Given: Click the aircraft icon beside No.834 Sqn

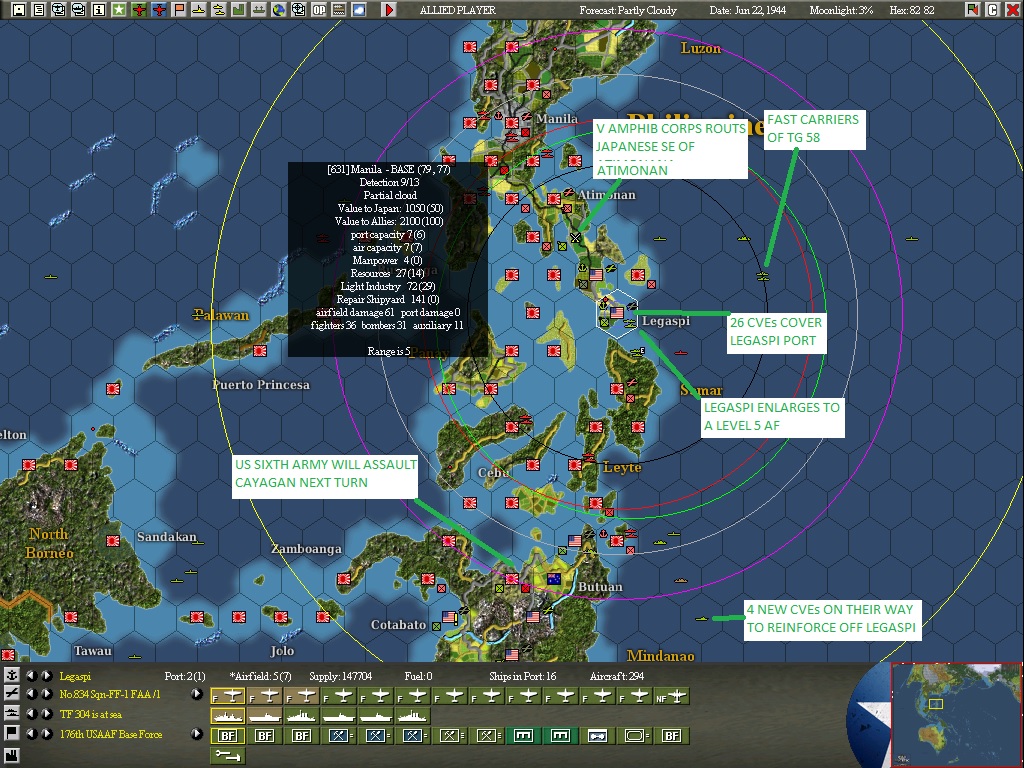Looking at the screenshot, I should click(11, 694).
